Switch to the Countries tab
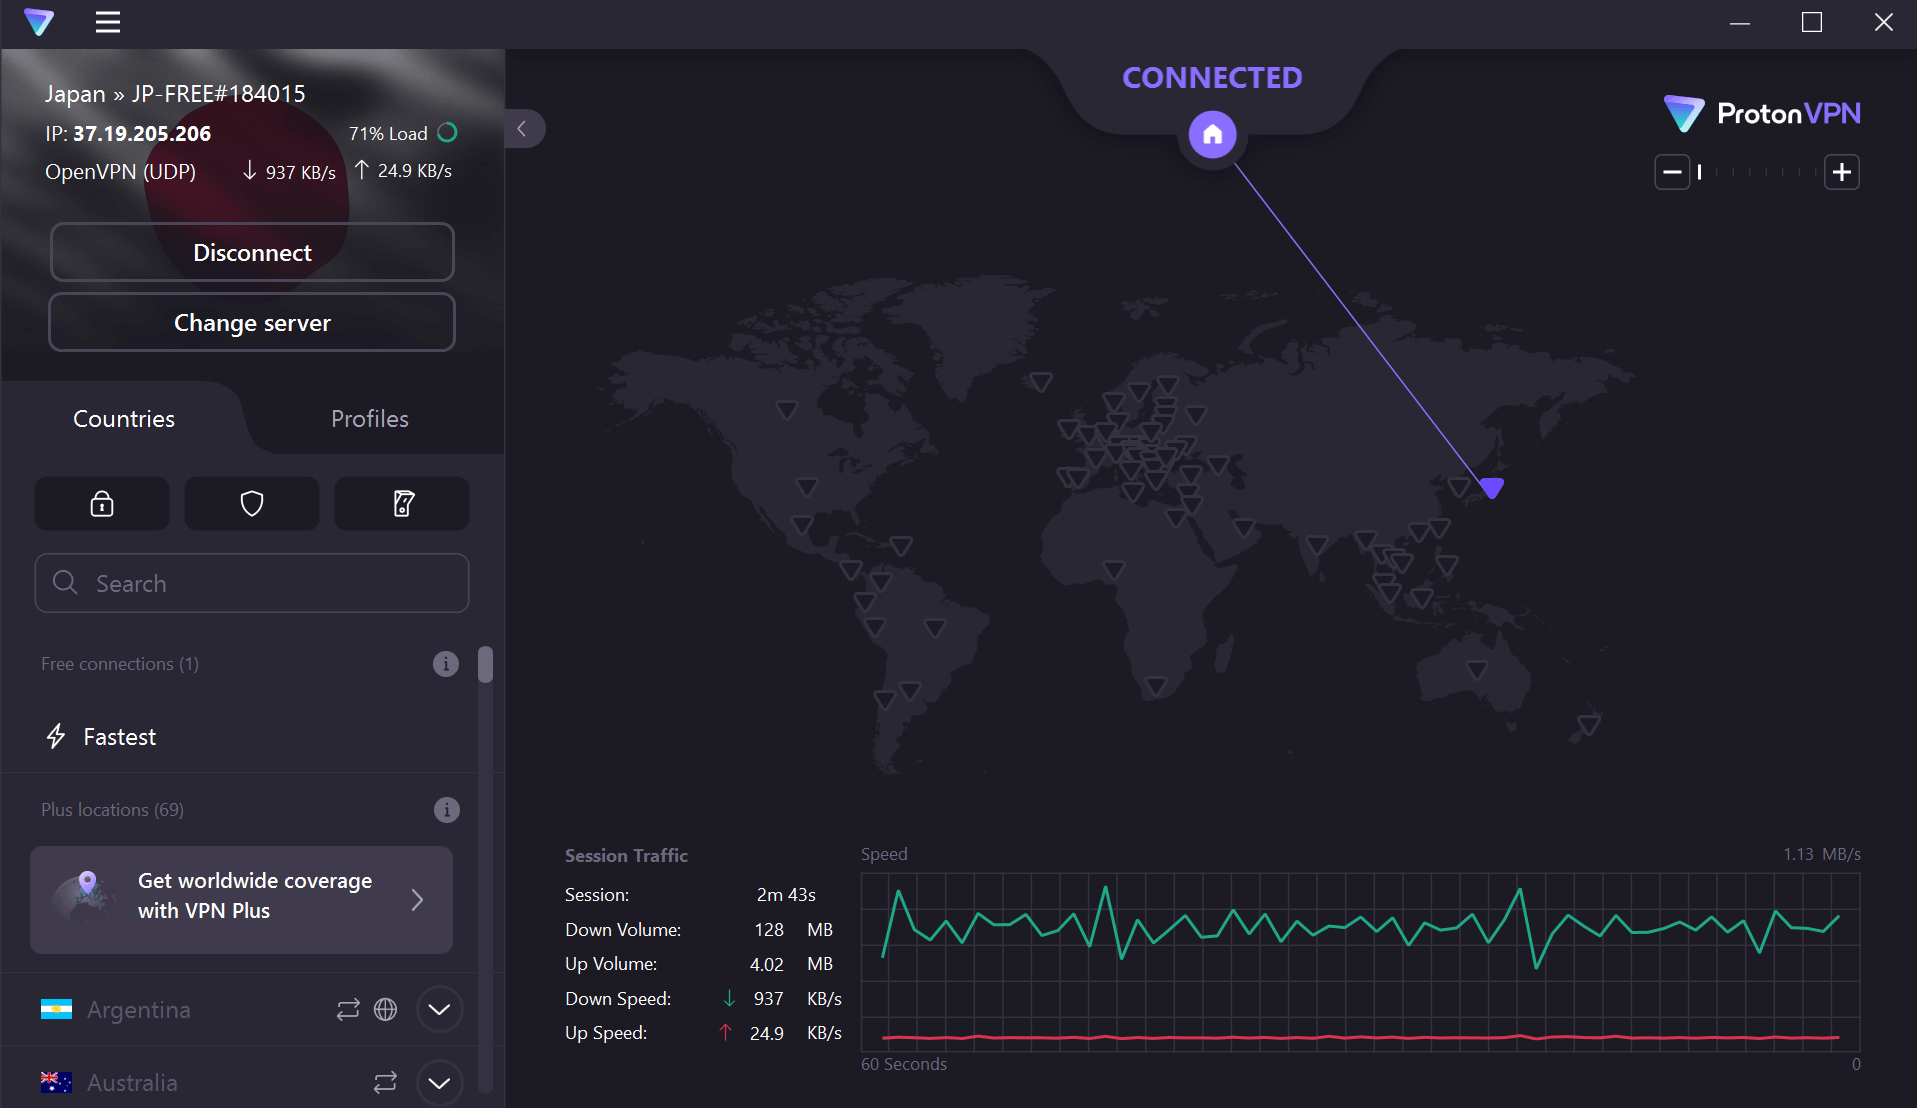 tap(124, 419)
